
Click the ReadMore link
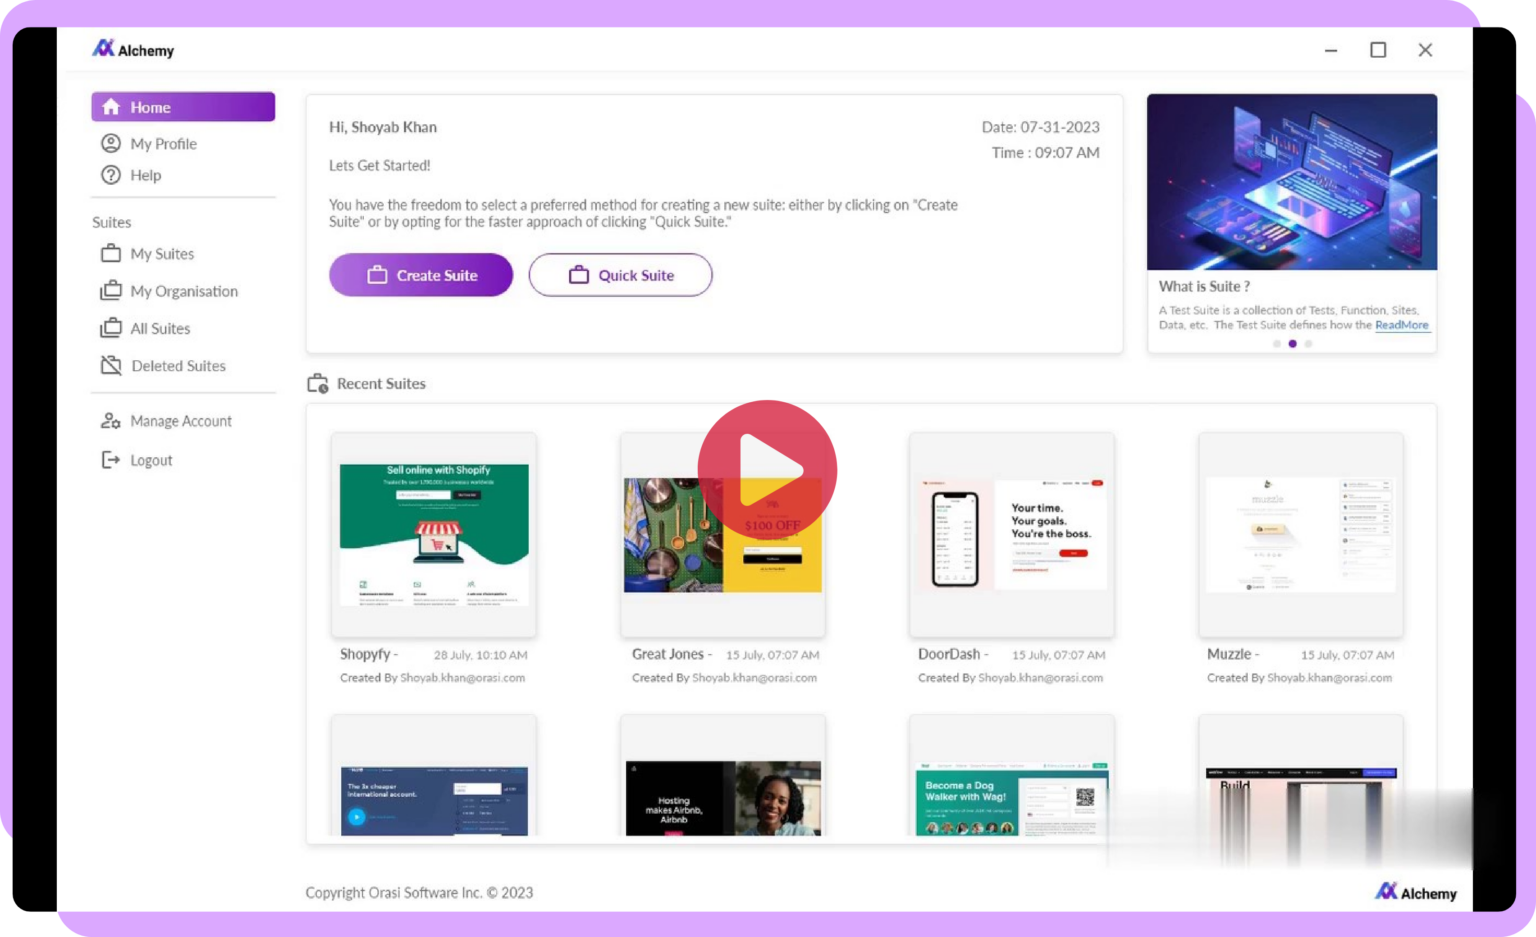tap(1401, 325)
